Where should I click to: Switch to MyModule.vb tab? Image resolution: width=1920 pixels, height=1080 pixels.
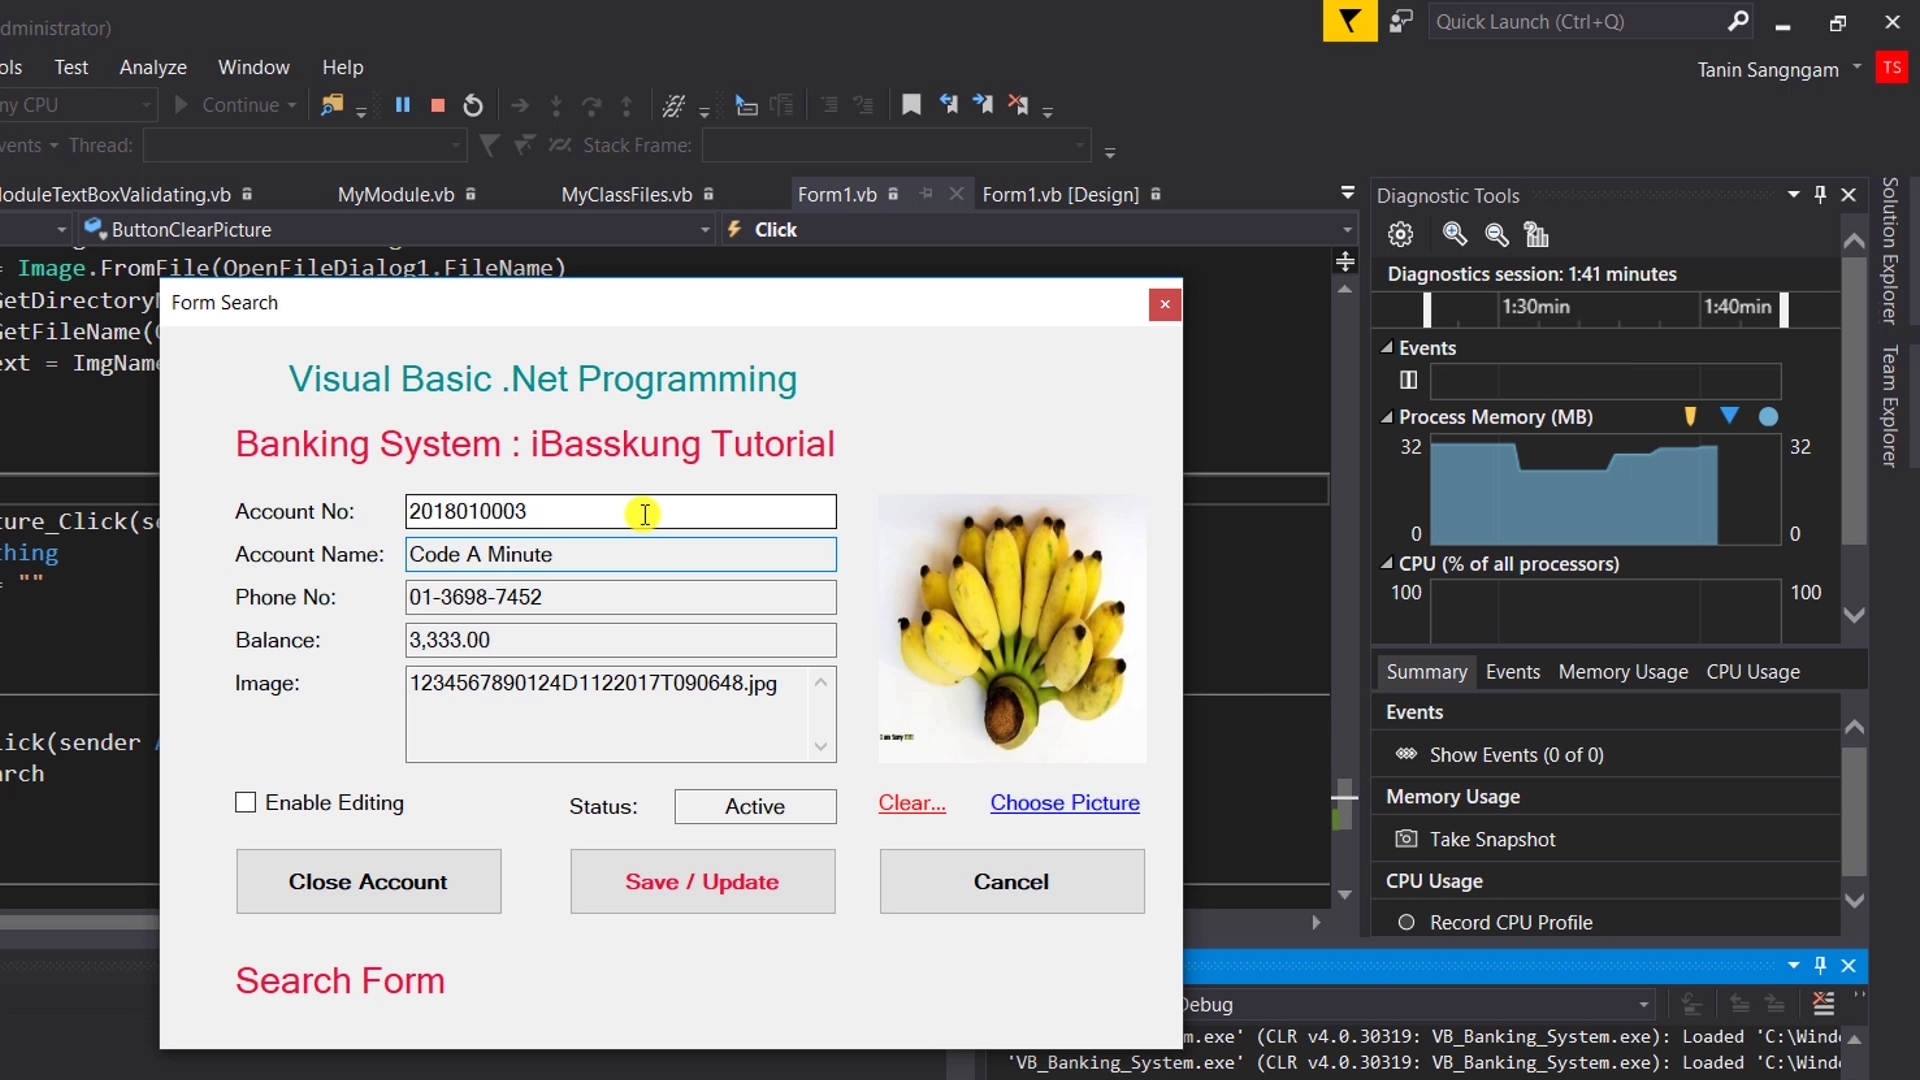(396, 194)
